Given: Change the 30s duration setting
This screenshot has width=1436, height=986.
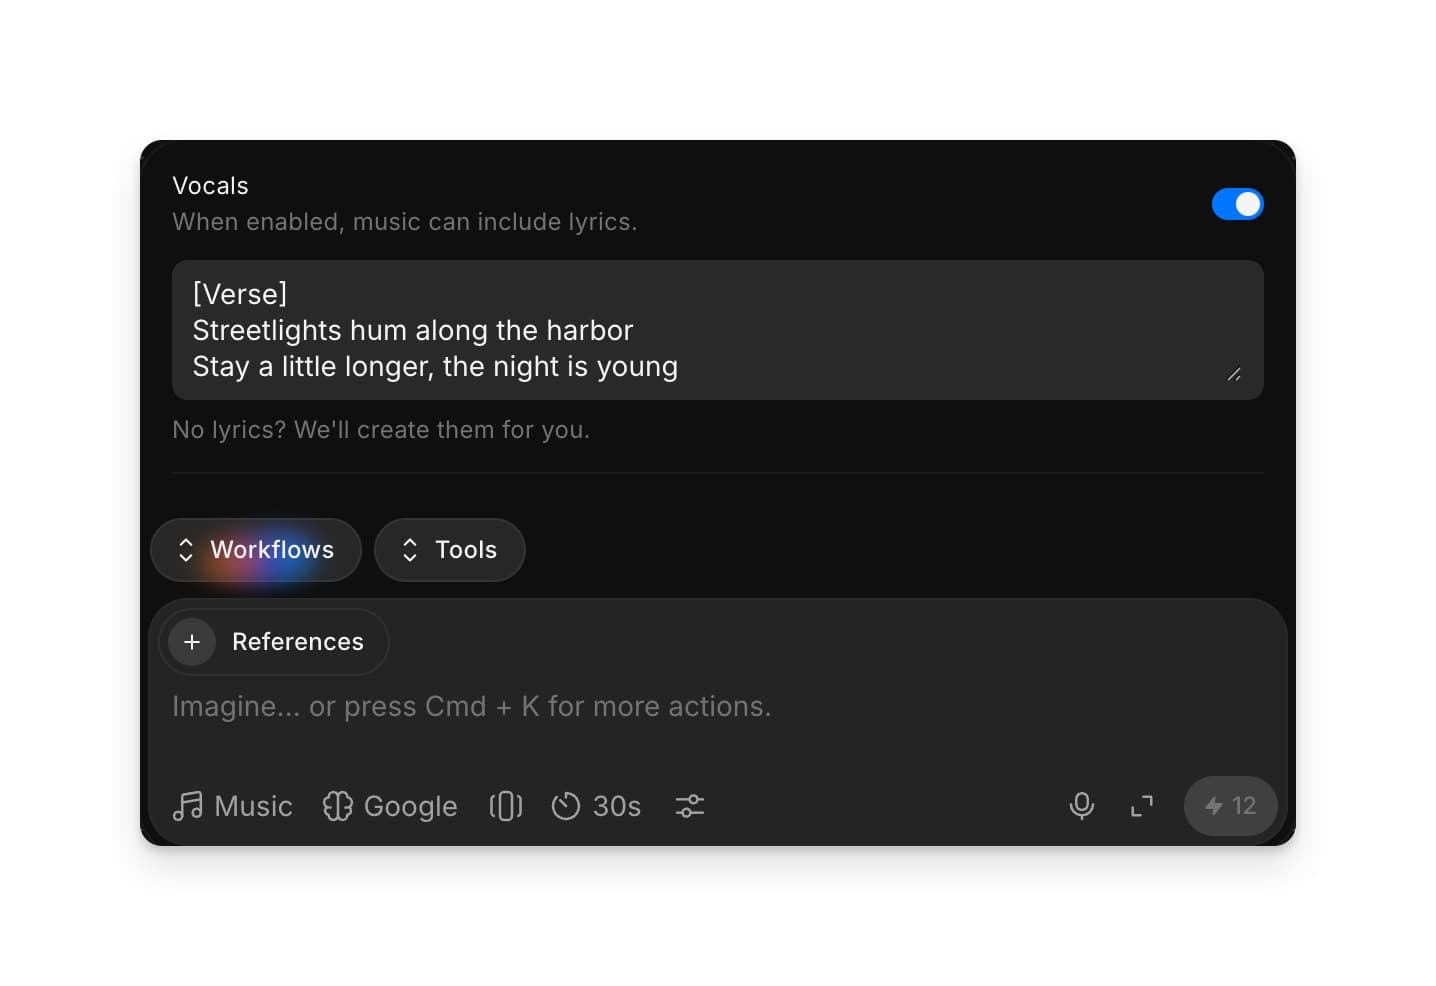Looking at the screenshot, I should (596, 806).
